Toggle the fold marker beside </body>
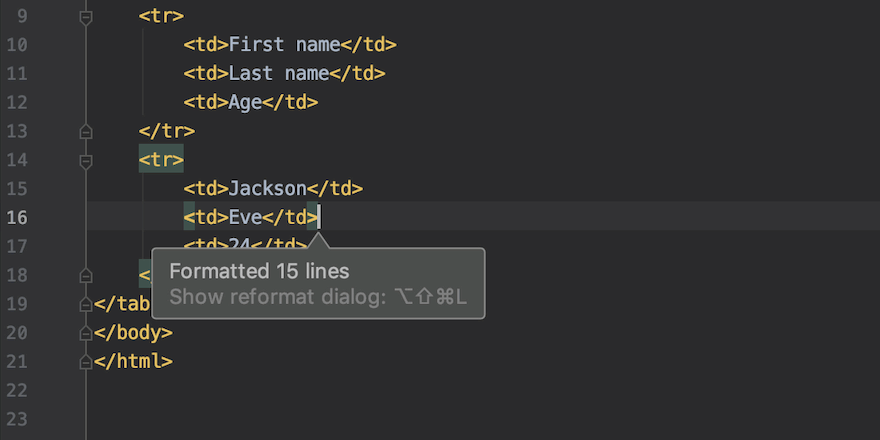 86,333
